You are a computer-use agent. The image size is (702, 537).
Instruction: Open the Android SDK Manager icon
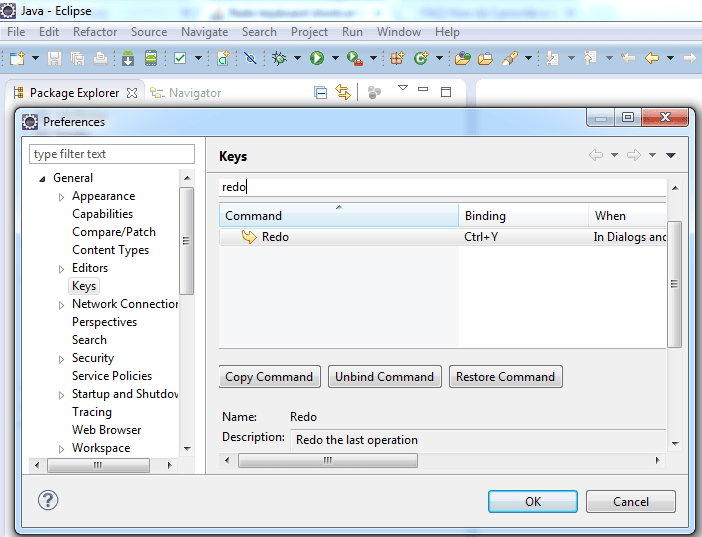(x=128, y=58)
